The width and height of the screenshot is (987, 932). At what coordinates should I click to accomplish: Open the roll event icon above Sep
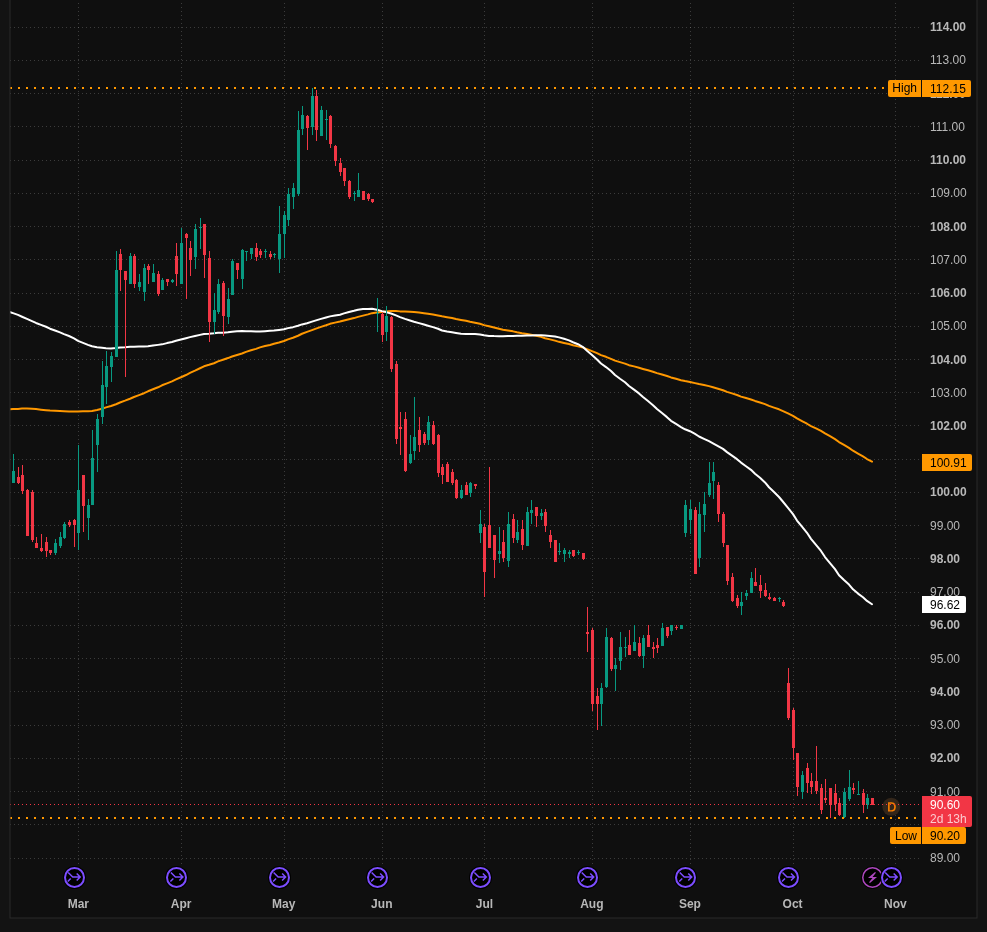pos(685,877)
